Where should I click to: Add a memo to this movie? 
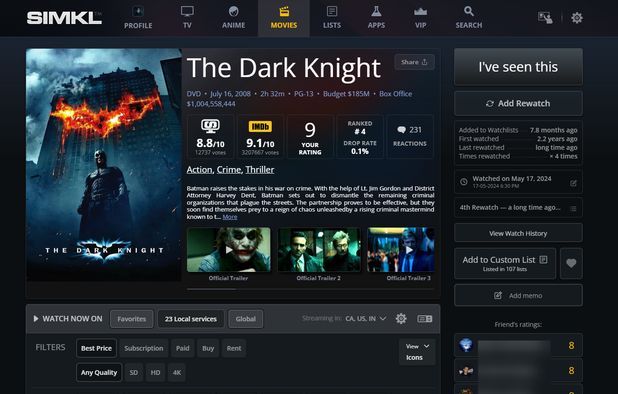click(x=518, y=296)
